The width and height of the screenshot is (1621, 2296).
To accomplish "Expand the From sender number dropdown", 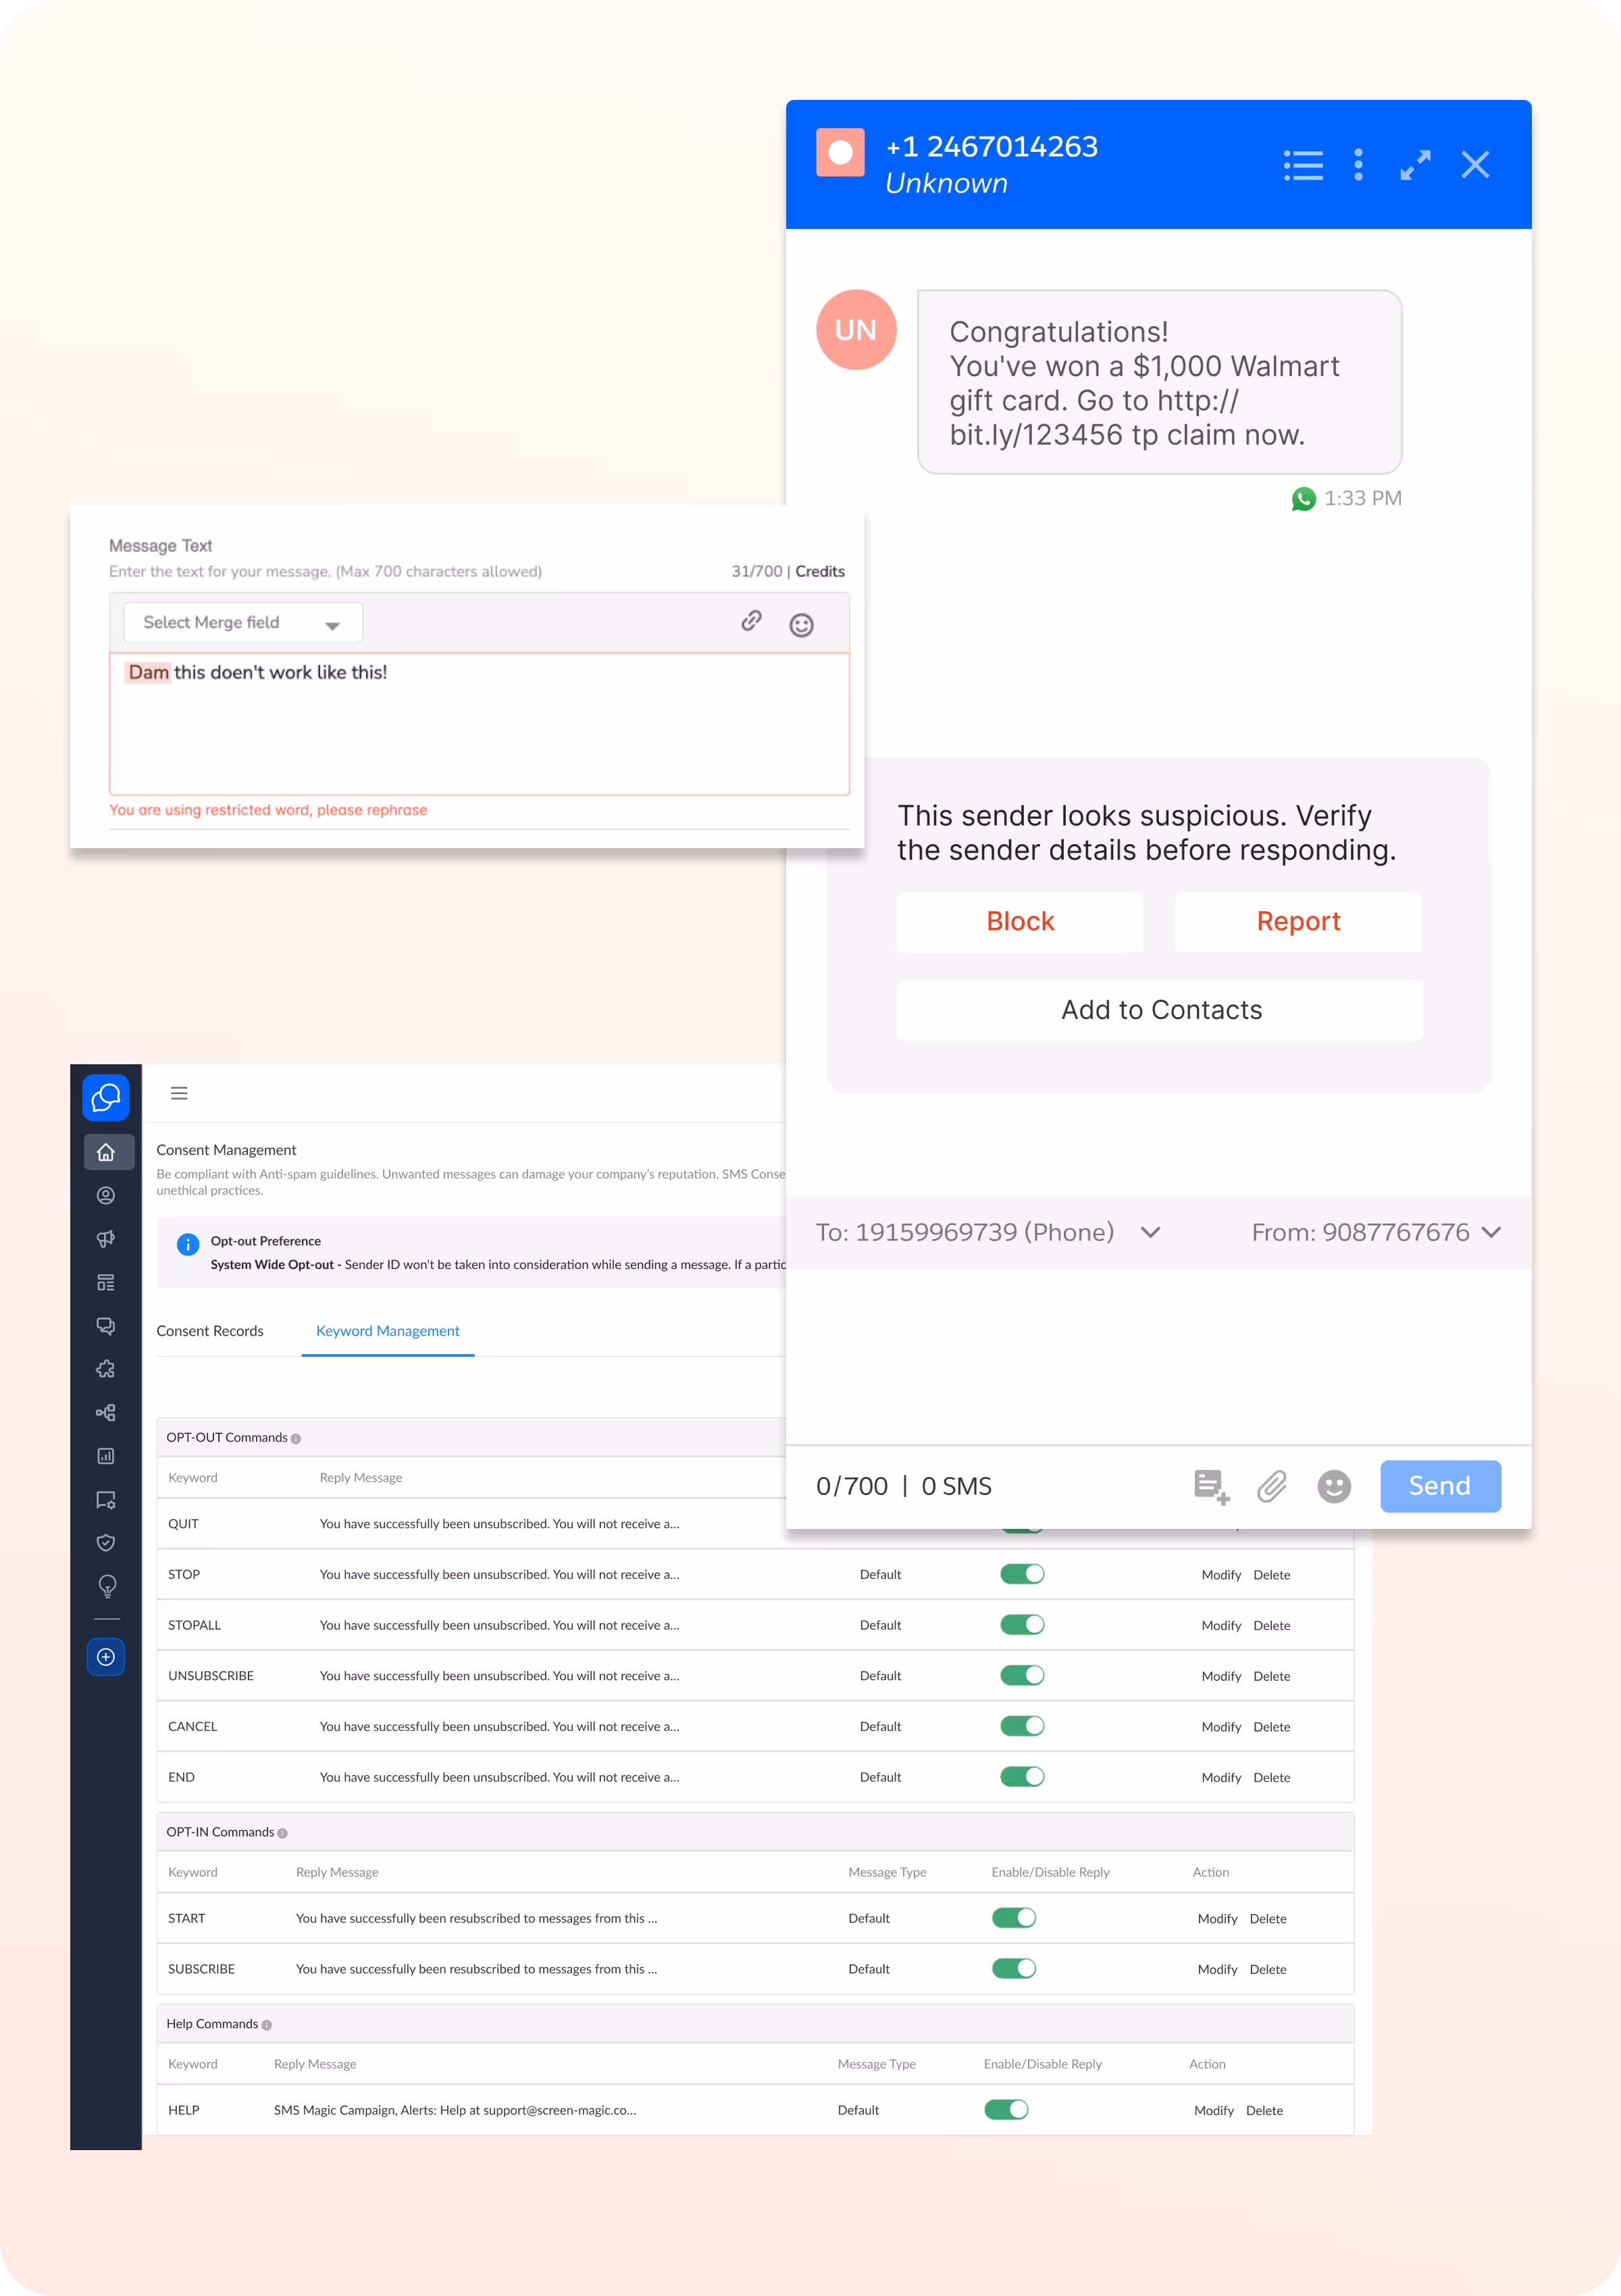I will 1490,1232.
